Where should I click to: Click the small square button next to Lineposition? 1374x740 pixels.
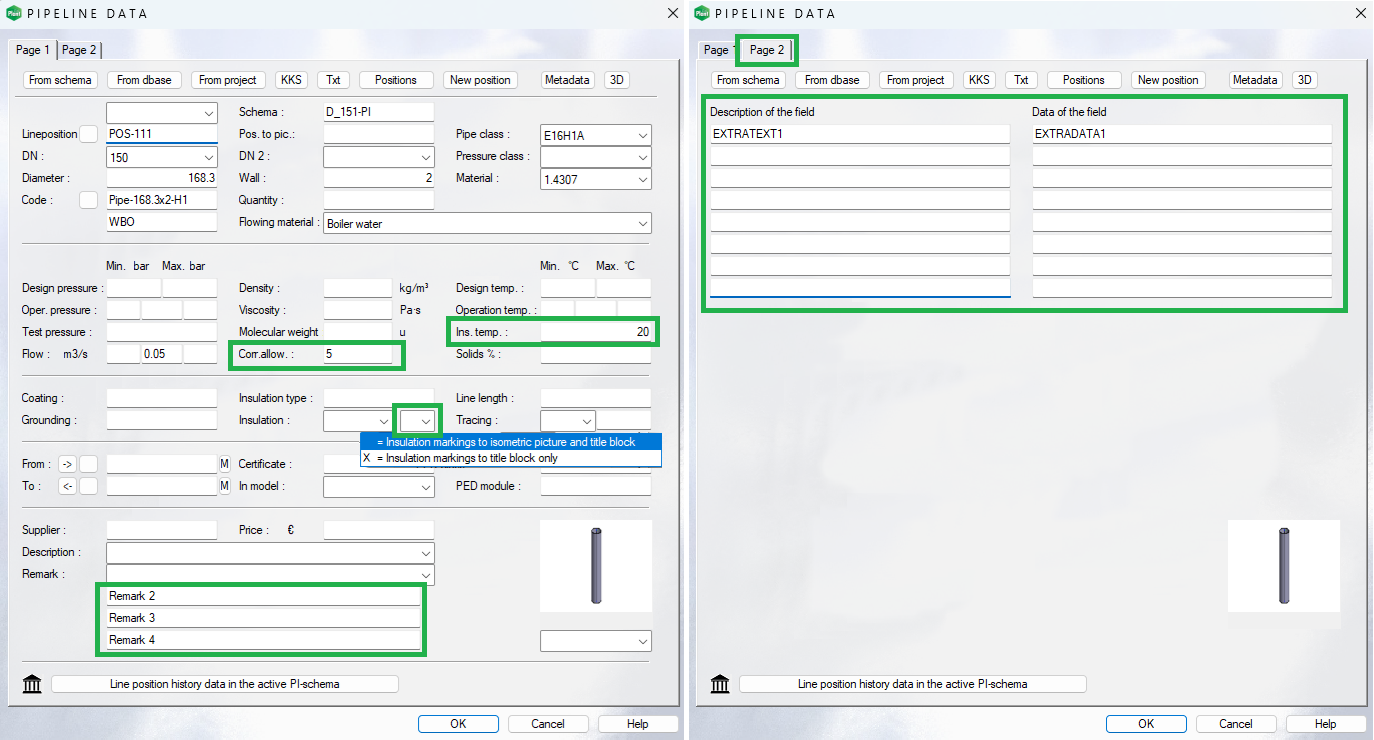coord(89,134)
